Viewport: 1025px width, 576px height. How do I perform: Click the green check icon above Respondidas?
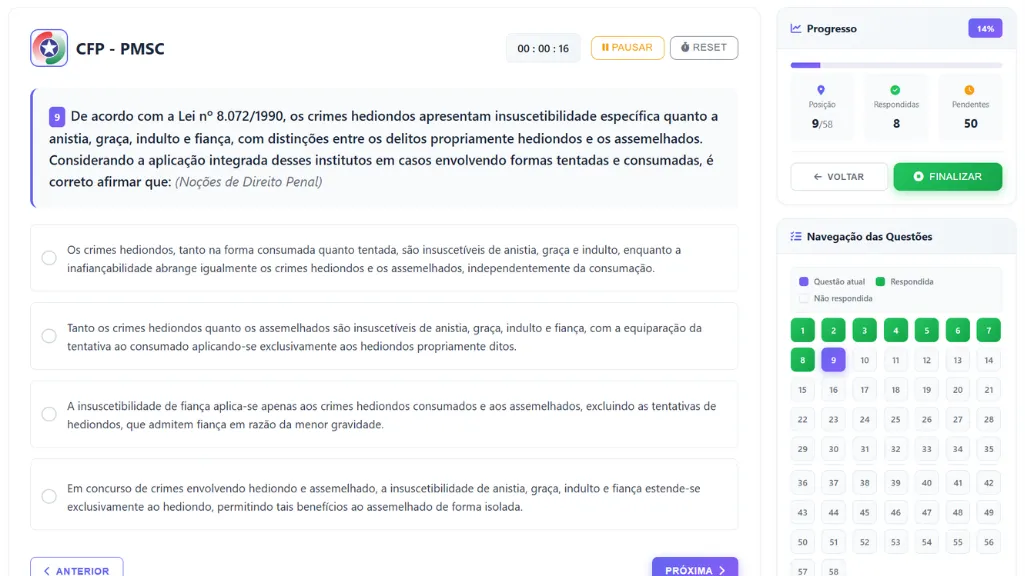point(895,91)
